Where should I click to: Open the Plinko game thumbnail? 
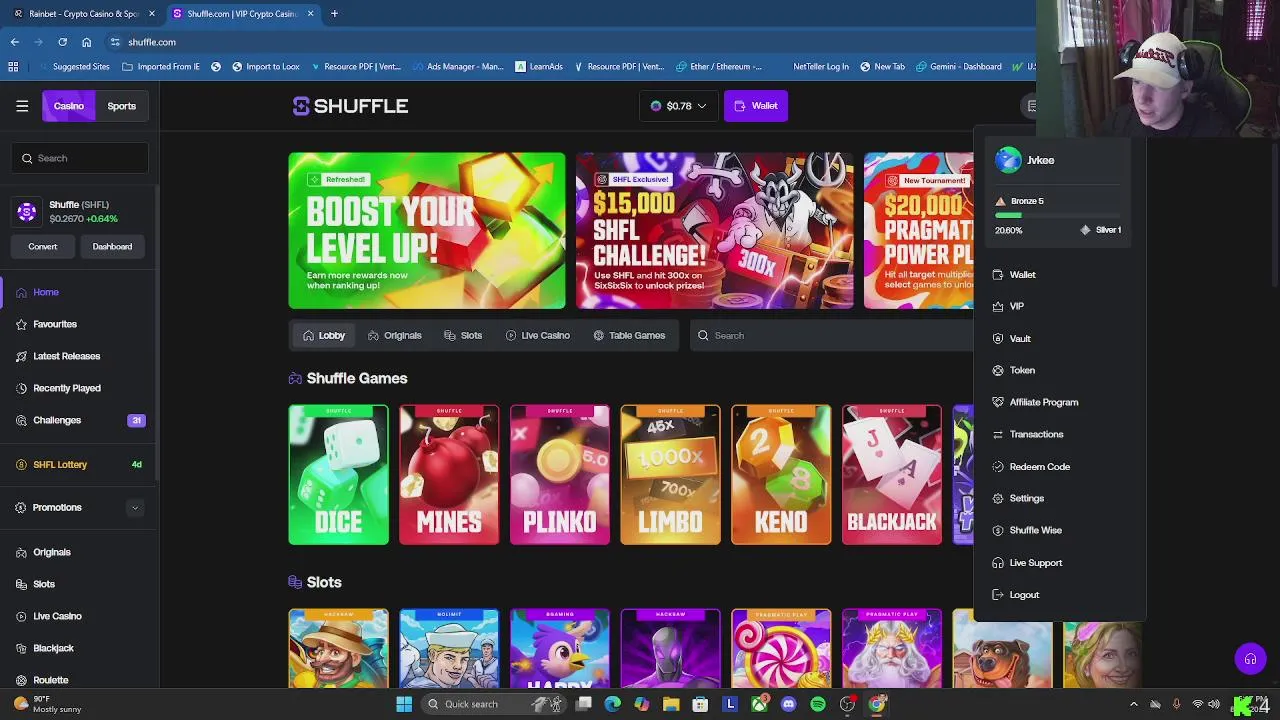(560, 475)
